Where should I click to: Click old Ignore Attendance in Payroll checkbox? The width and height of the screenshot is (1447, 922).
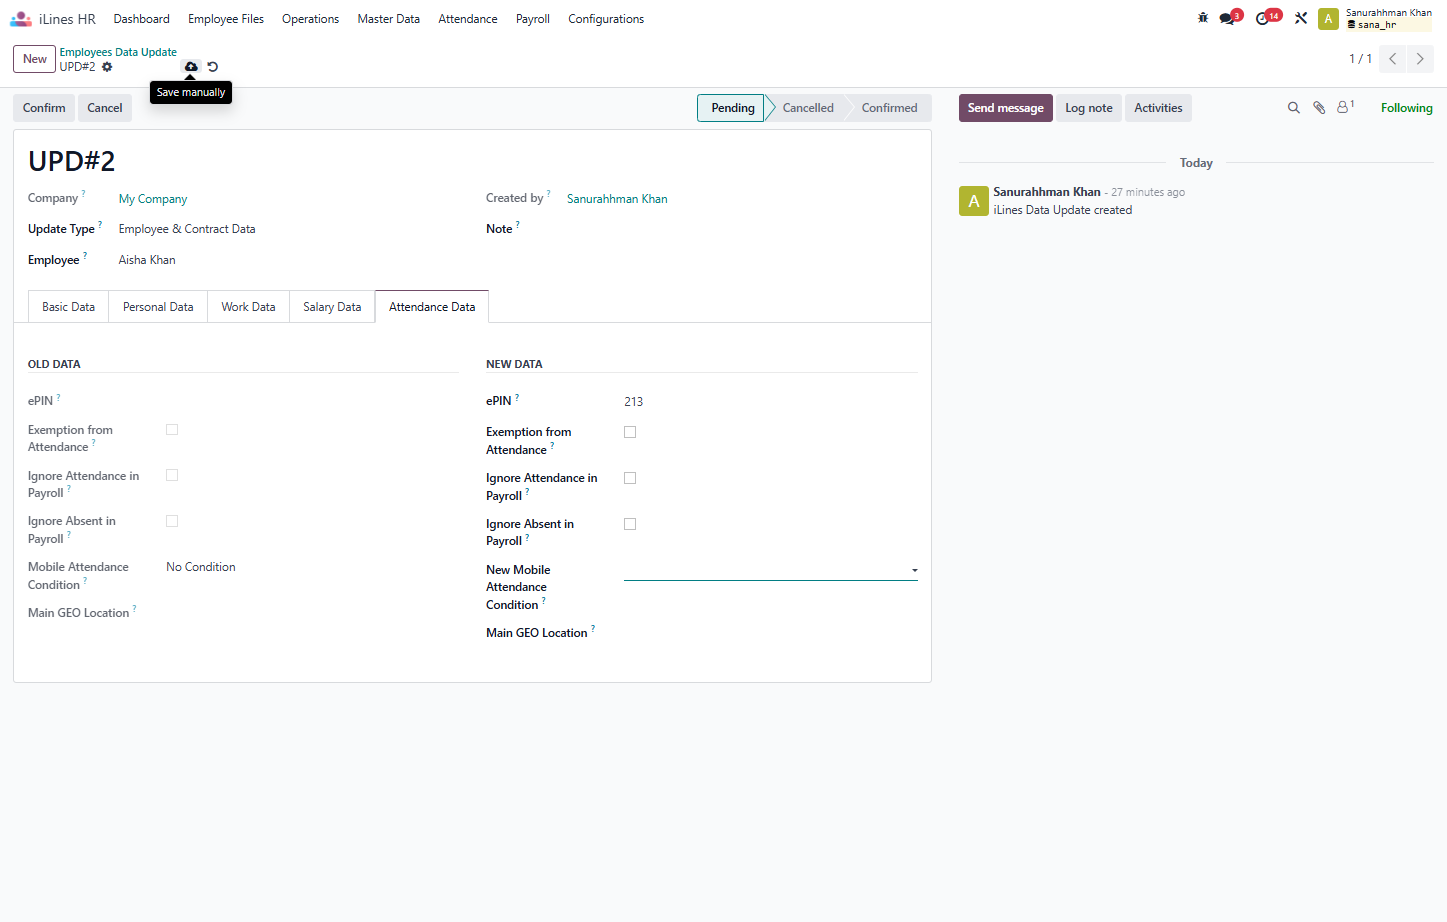coord(172,476)
